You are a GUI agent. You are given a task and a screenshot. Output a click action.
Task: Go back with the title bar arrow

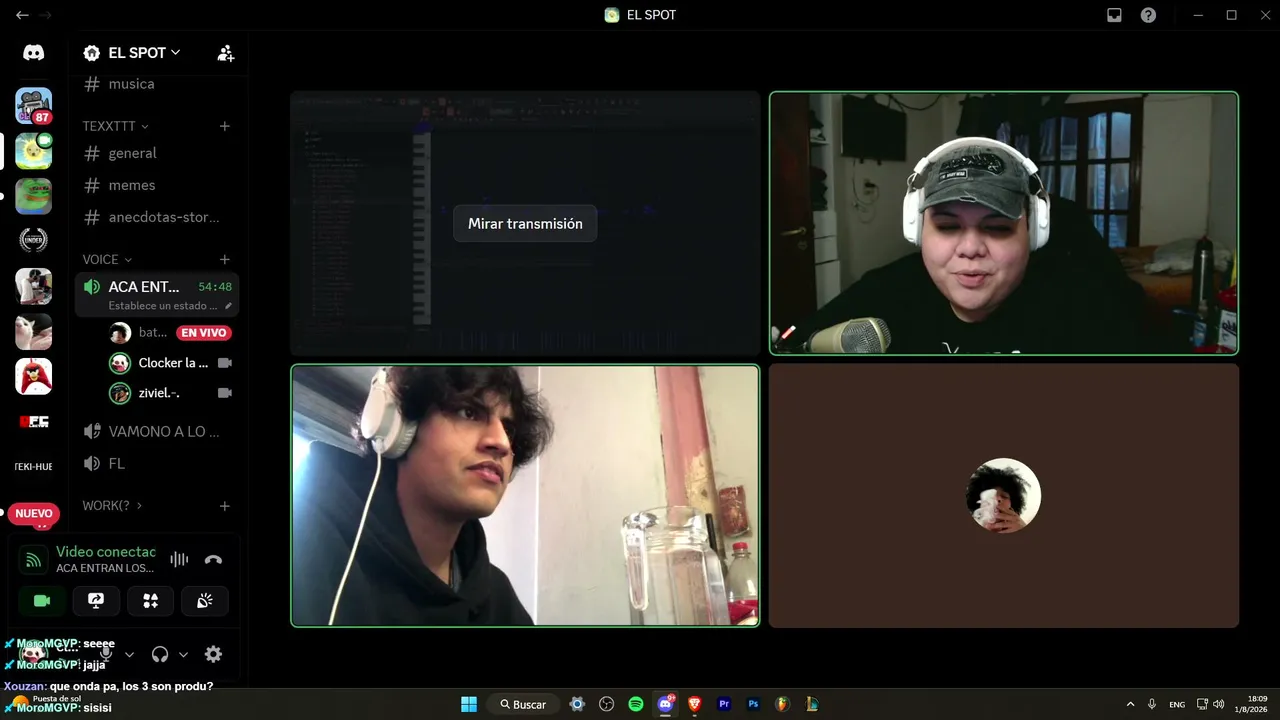click(22, 15)
